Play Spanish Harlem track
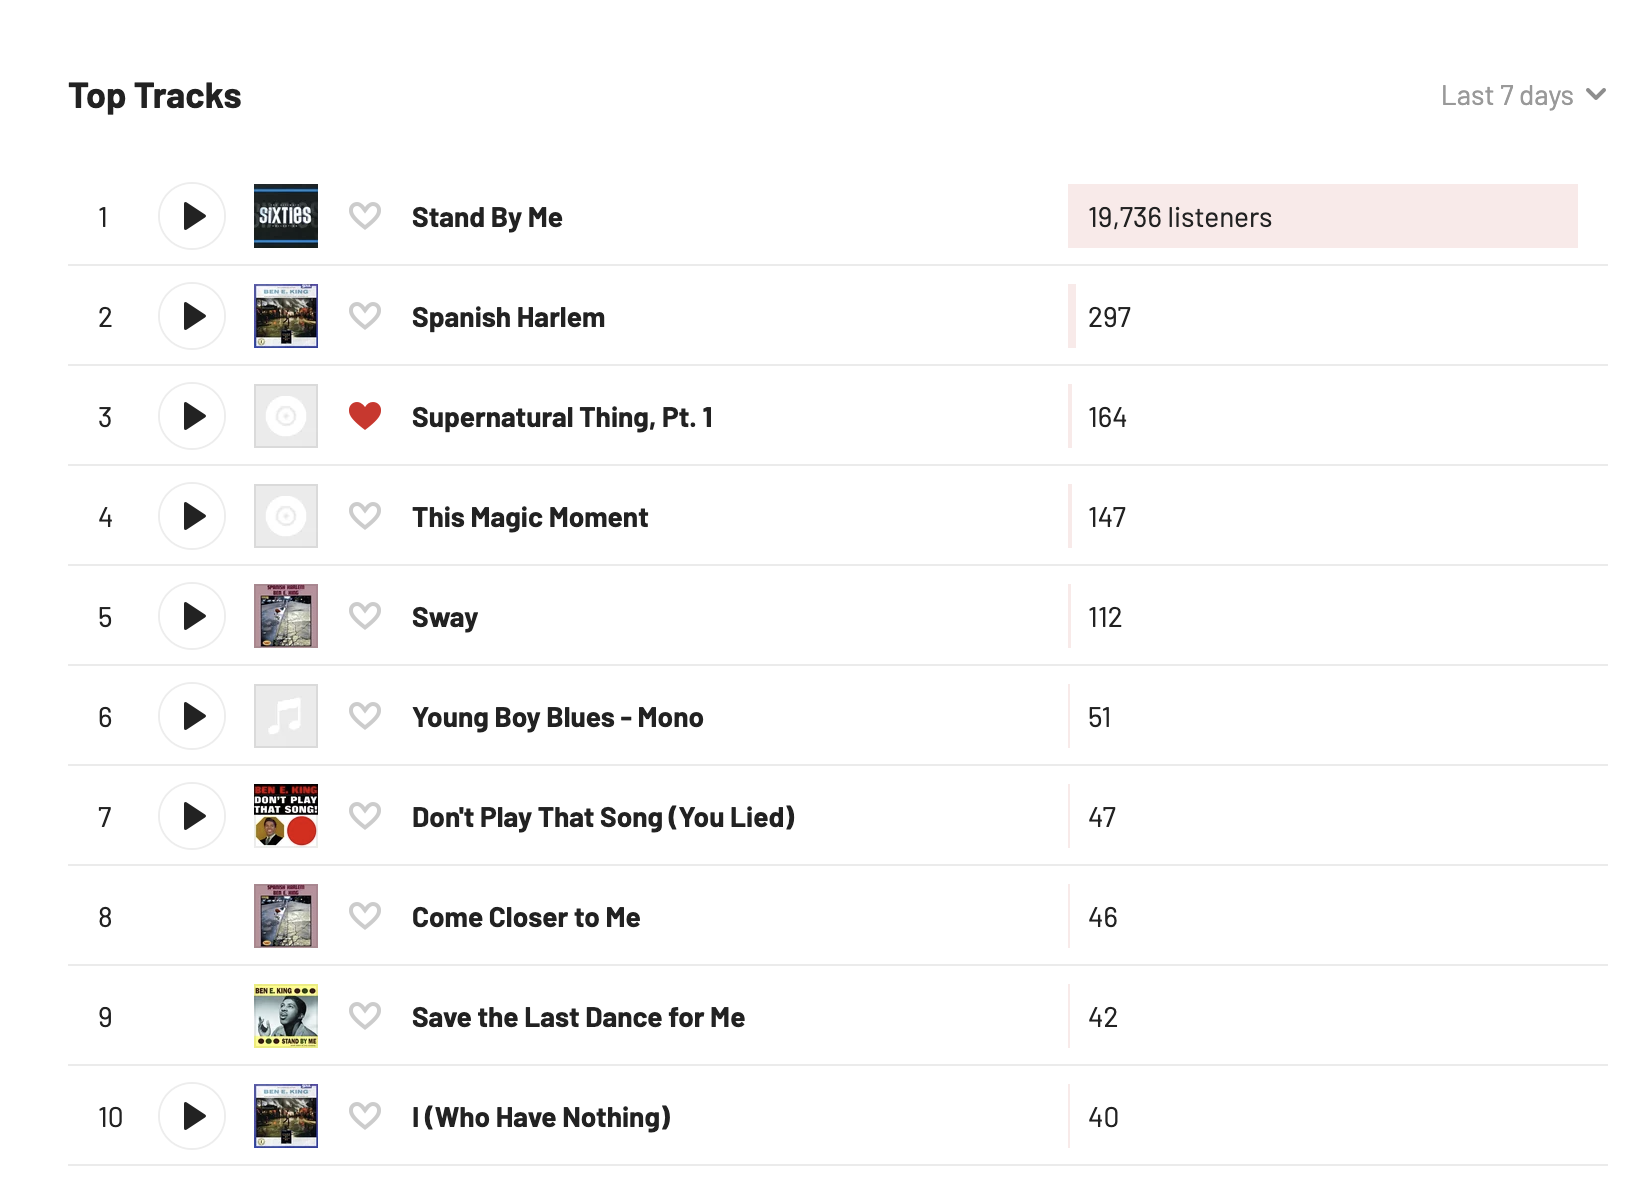The height and width of the screenshot is (1196, 1640). pos(192,316)
